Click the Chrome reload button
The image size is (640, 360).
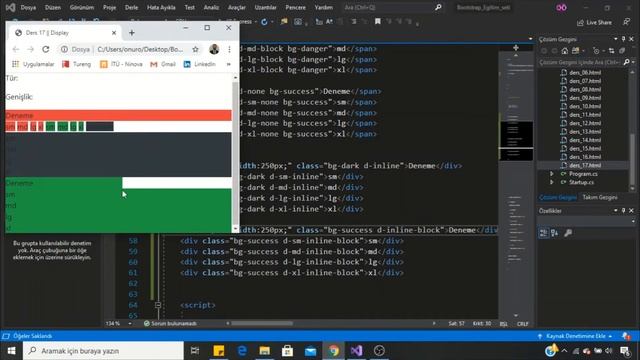point(46,49)
